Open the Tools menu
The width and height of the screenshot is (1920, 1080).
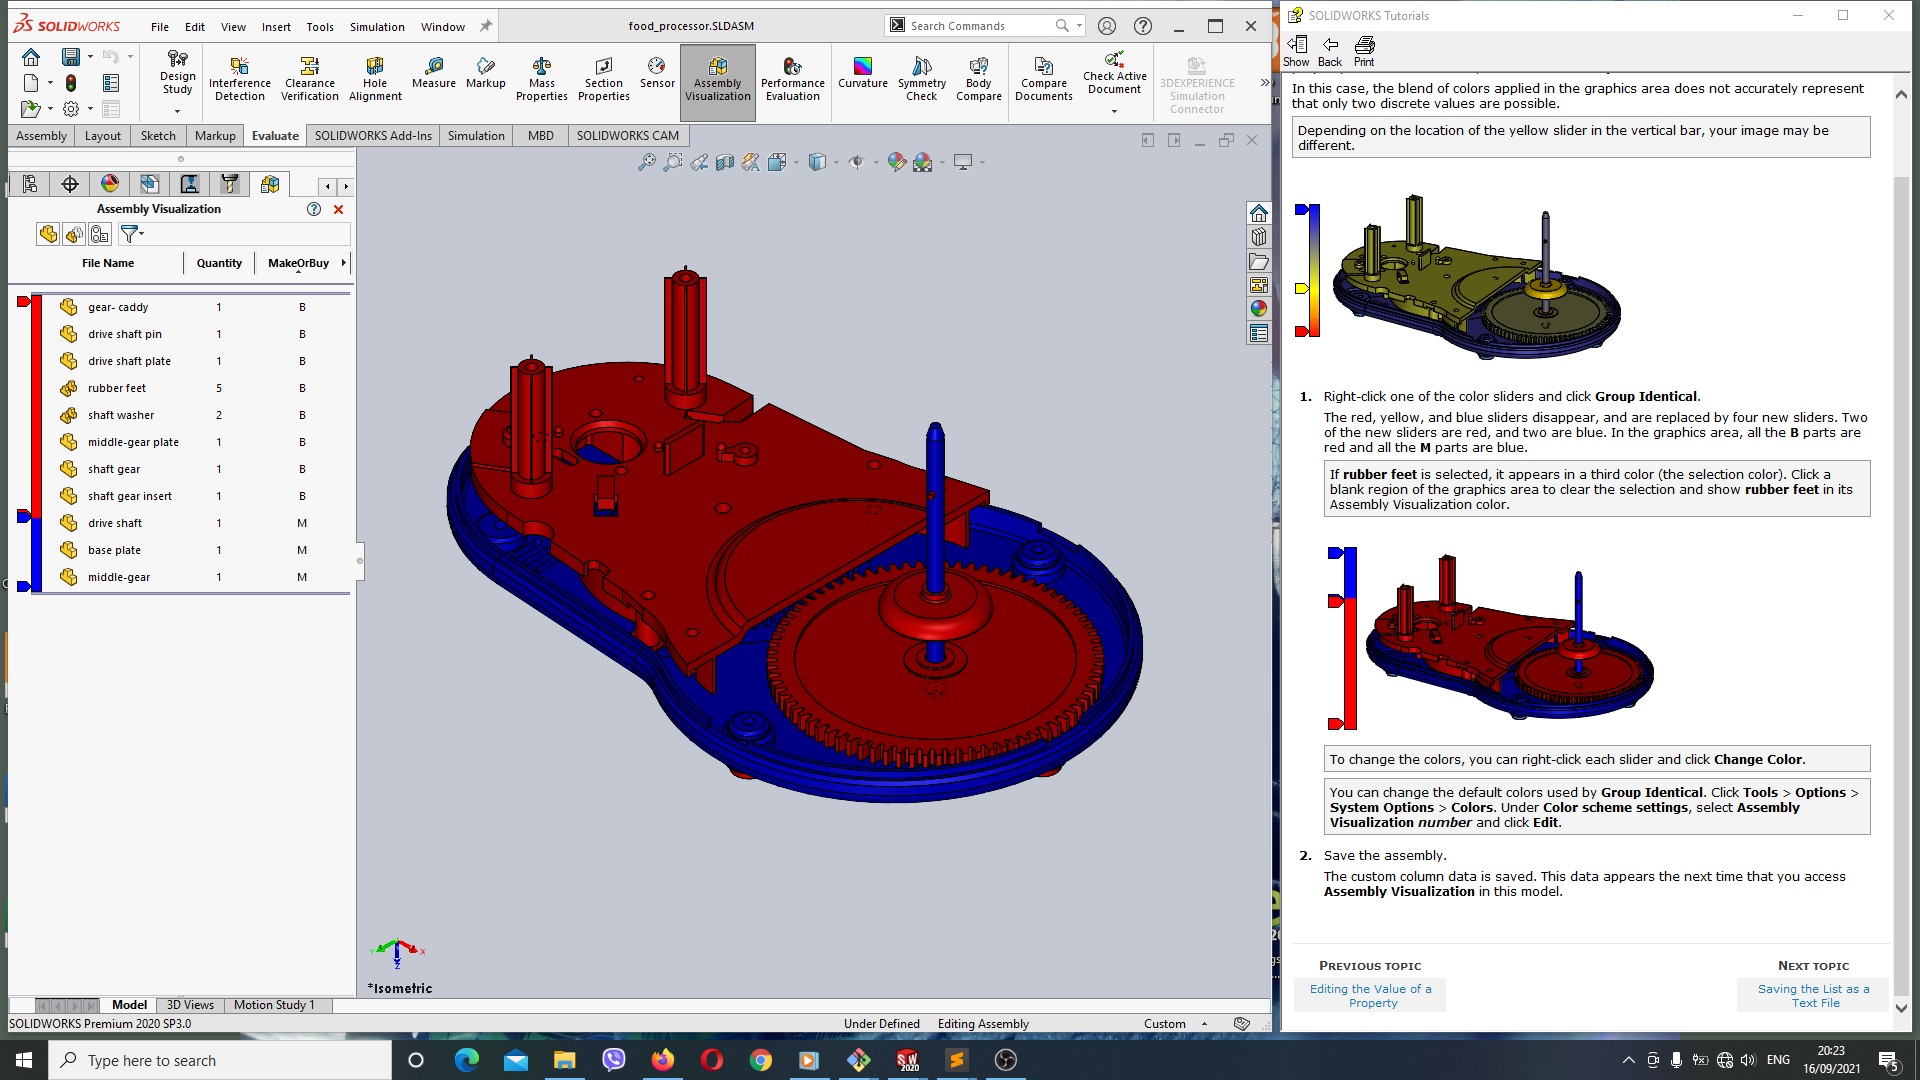click(320, 27)
